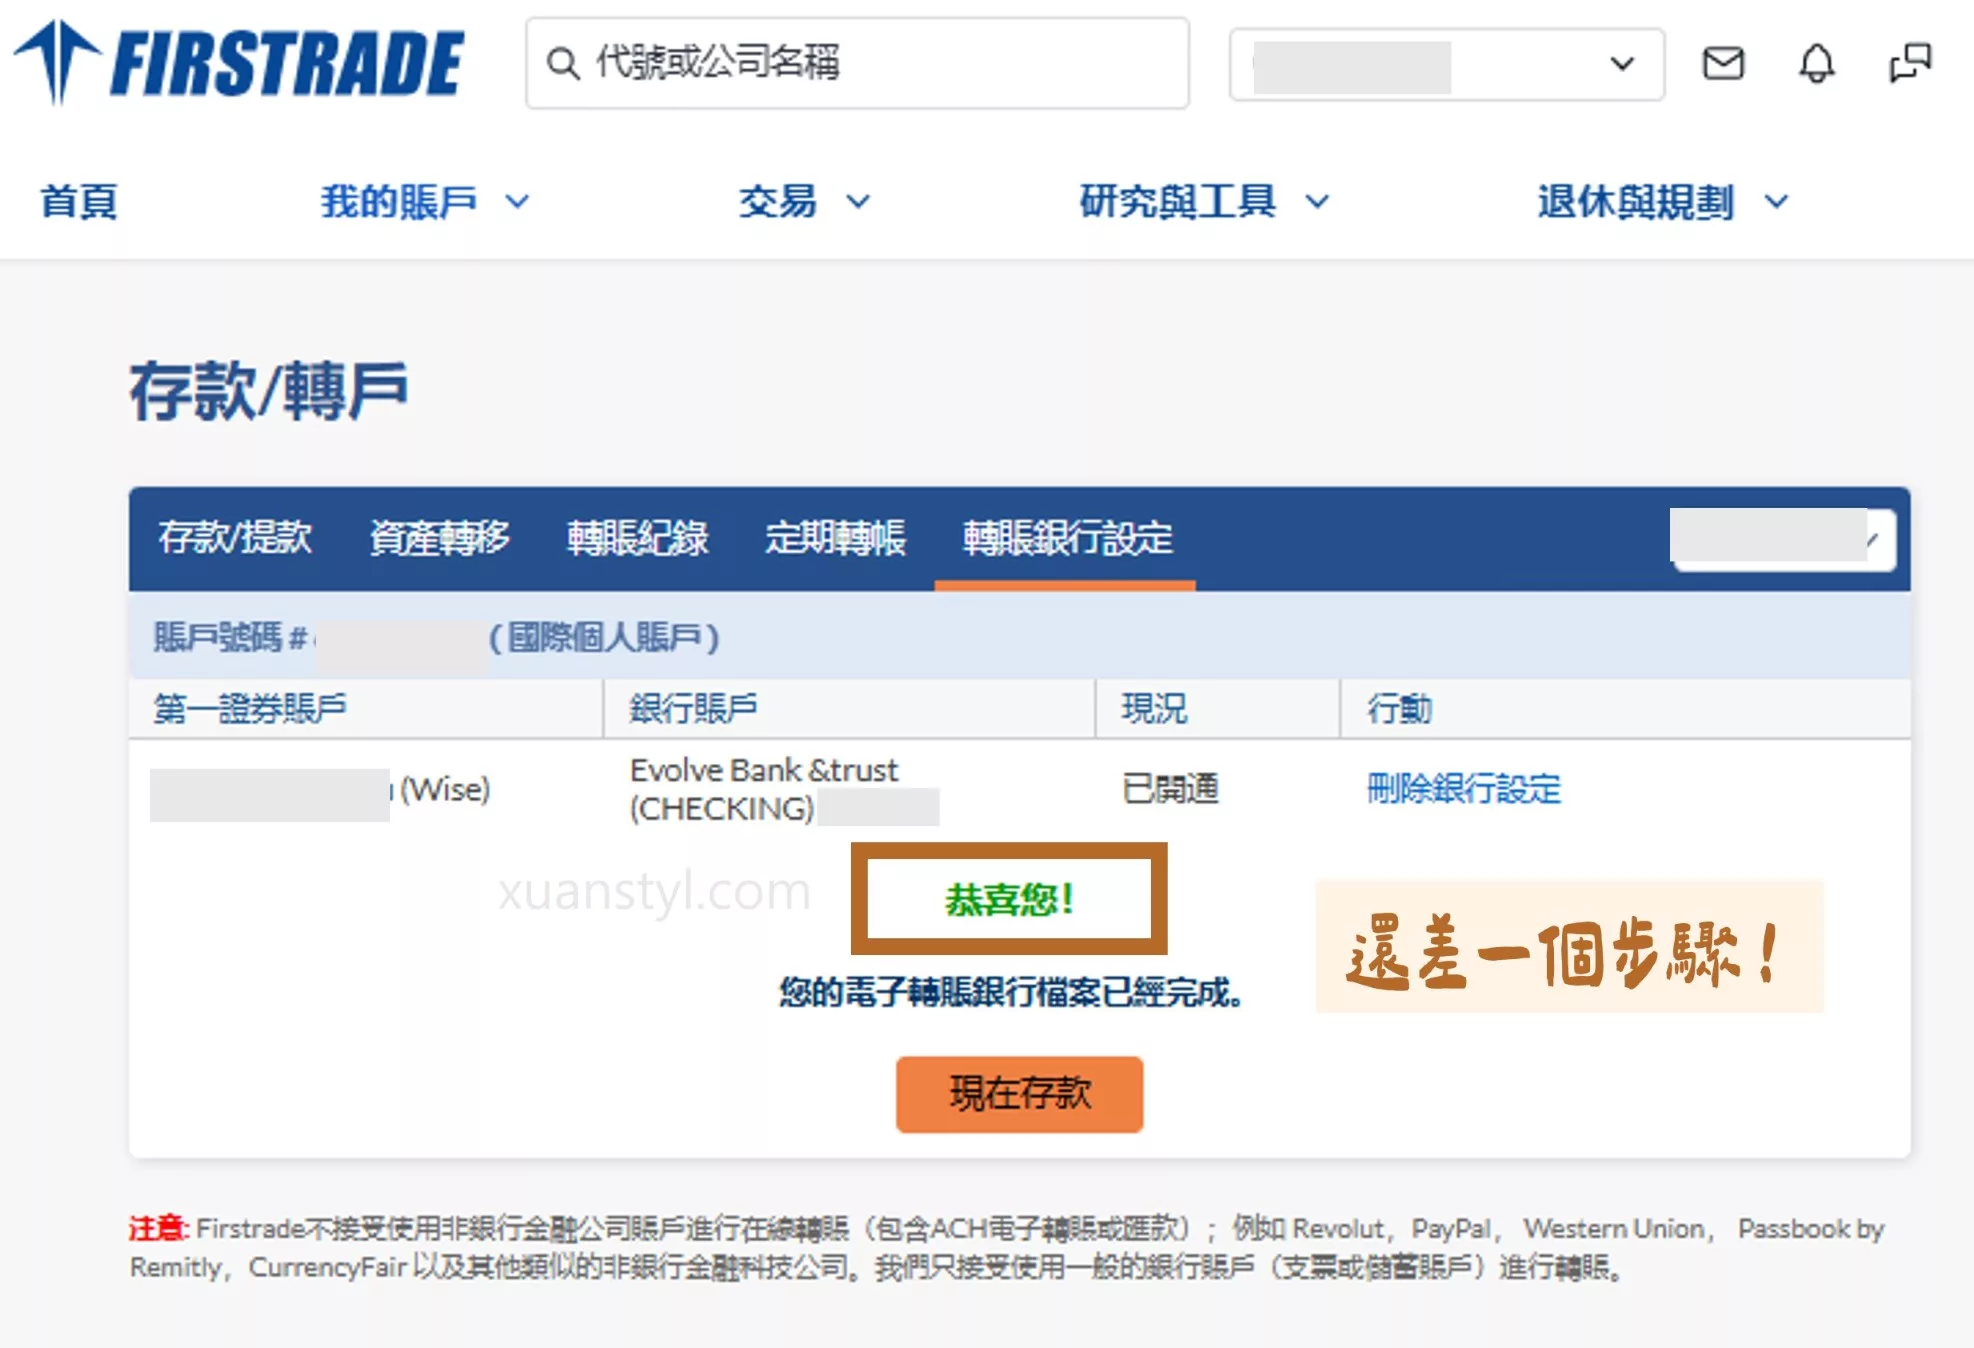Open the account dropdown in the blue tab bar
1974x1348 pixels.
pyautogui.click(x=1783, y=539)
